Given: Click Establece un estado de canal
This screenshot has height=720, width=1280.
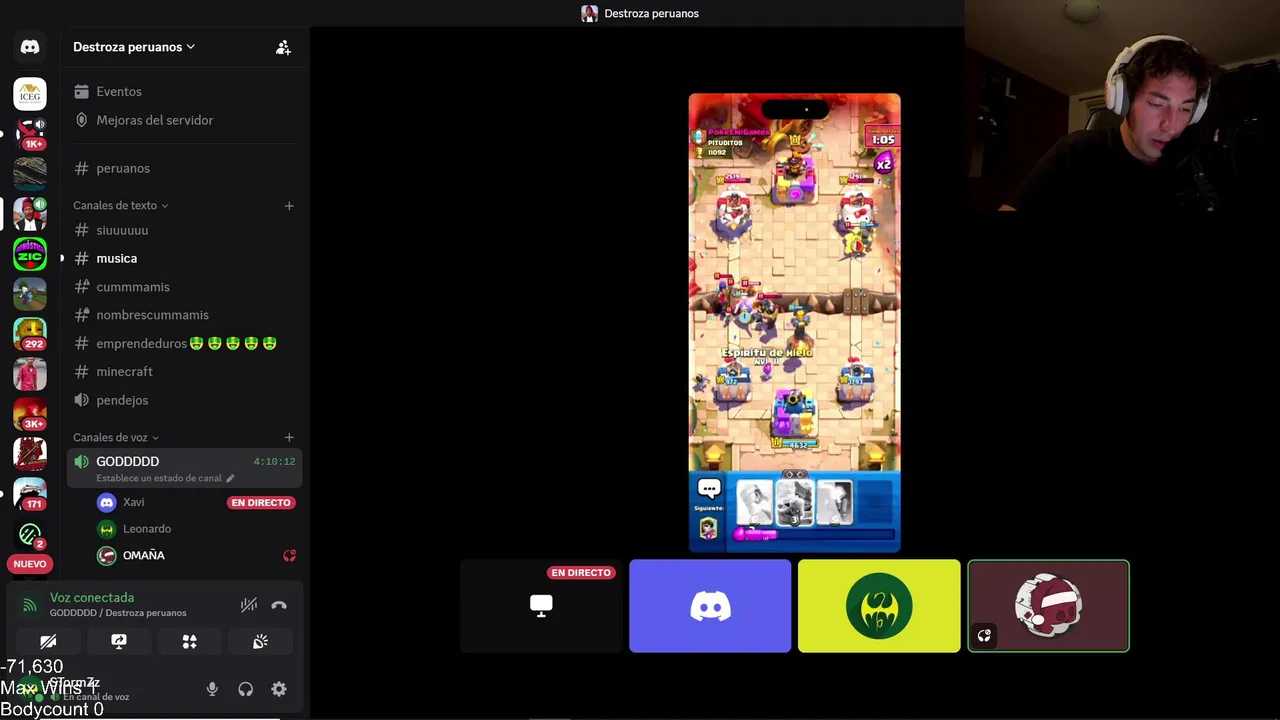Looking at the screenshot, I should [165, 478].
